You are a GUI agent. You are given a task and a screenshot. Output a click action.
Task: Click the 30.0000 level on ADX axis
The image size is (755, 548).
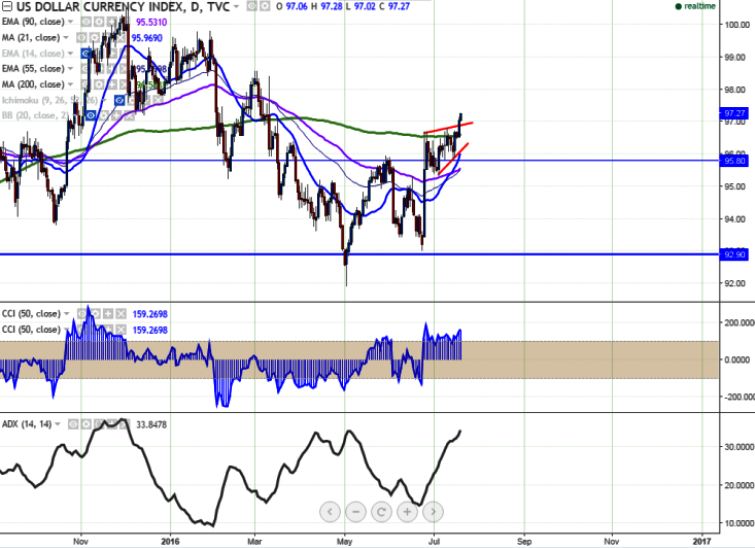coord(739,447)
